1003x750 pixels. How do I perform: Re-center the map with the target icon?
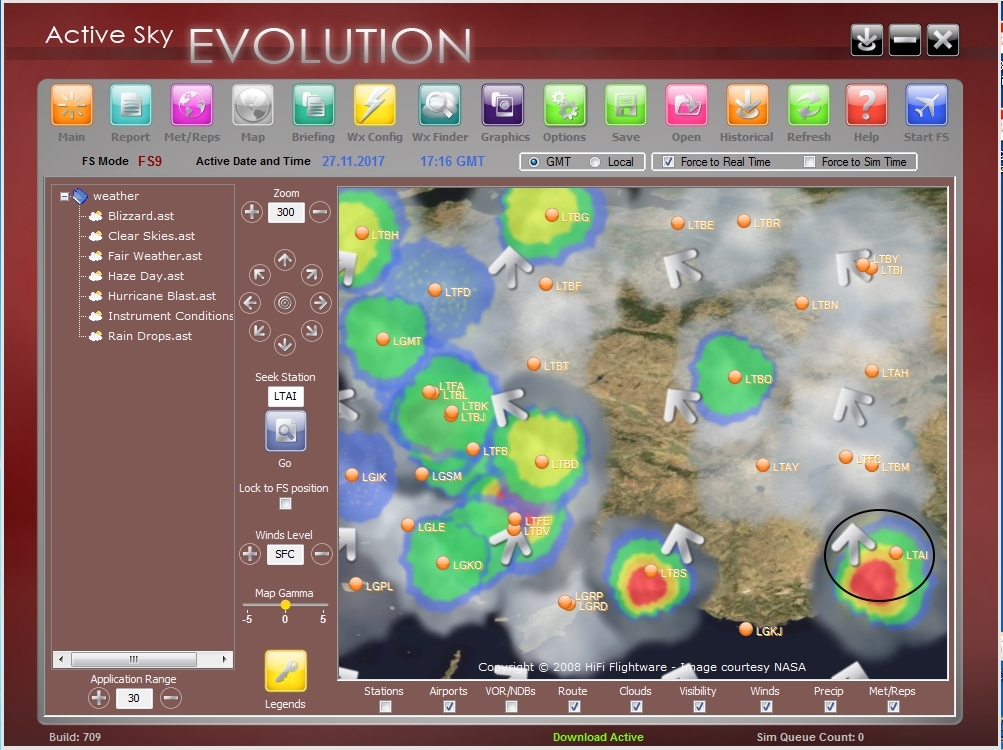pyautogui.click(x=285, y=303)
